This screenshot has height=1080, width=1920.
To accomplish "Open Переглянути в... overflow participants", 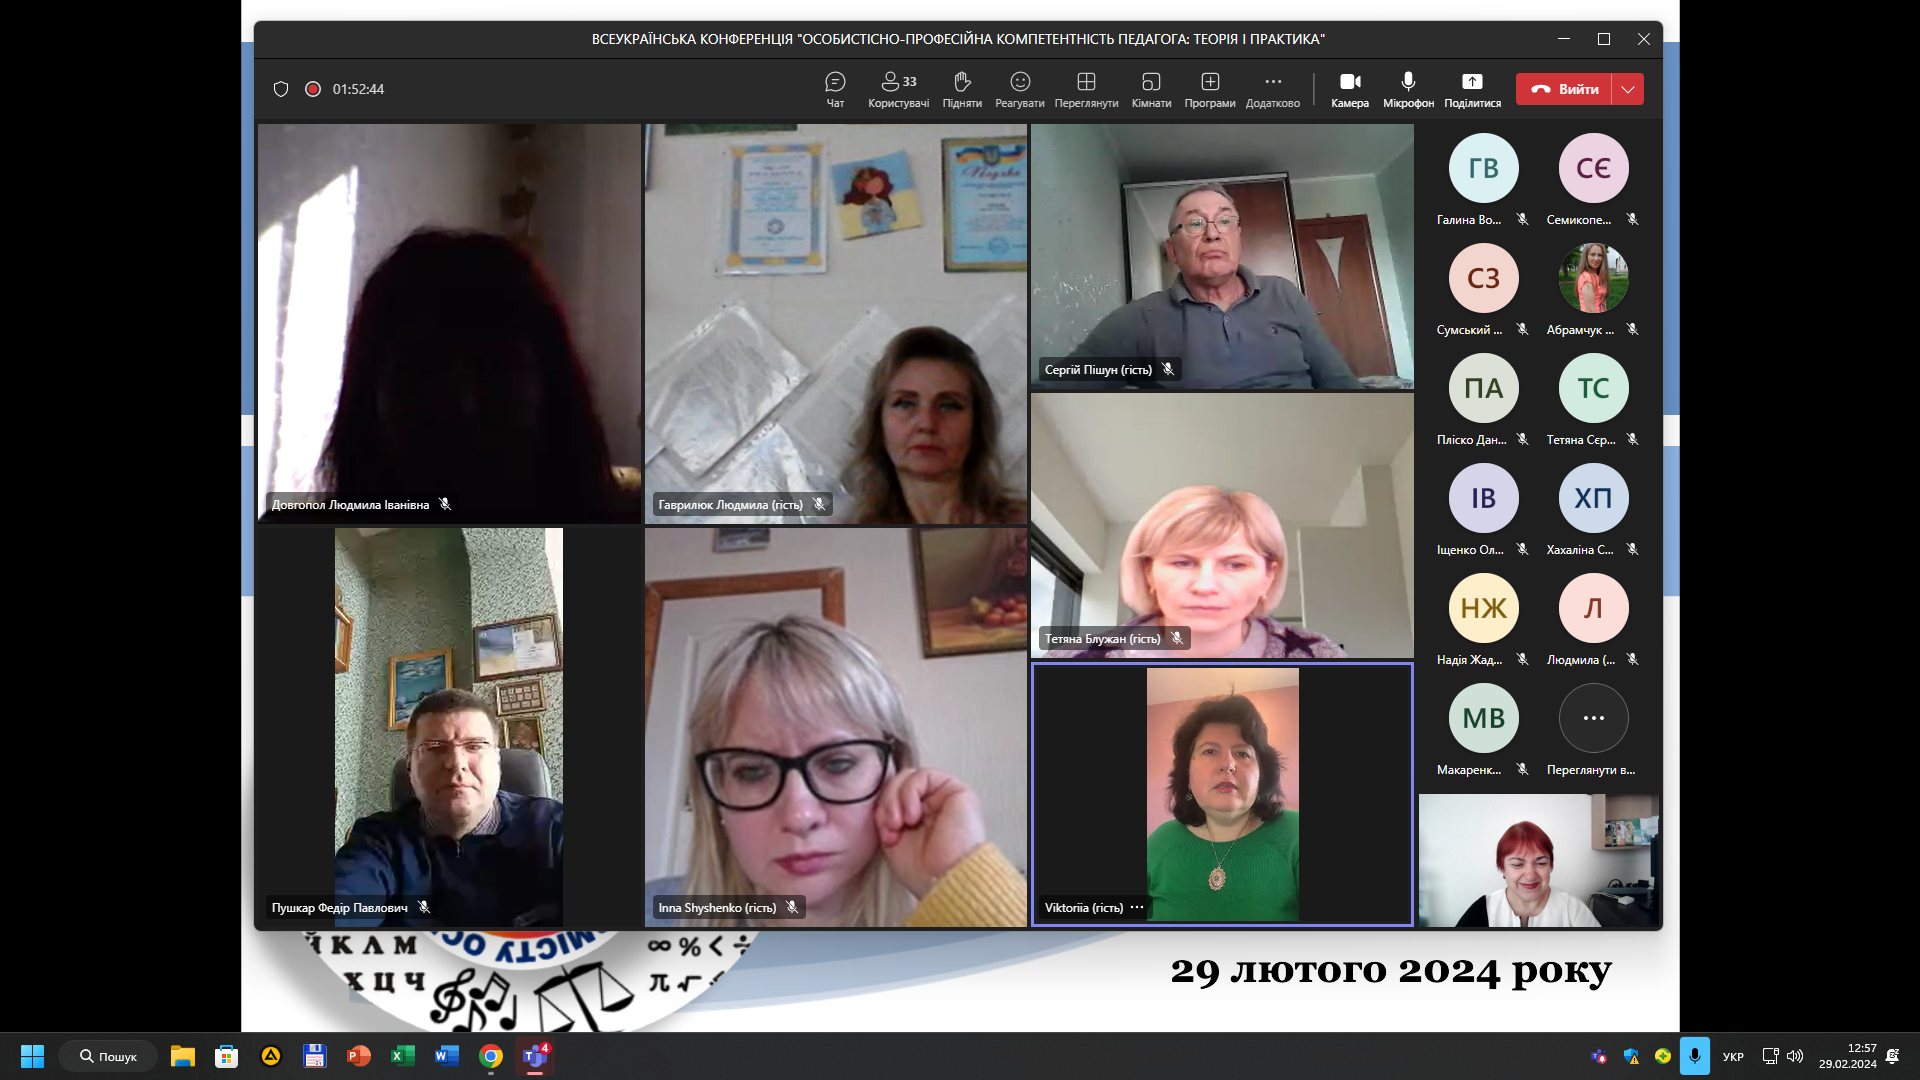I will (x=1593, y=718).
